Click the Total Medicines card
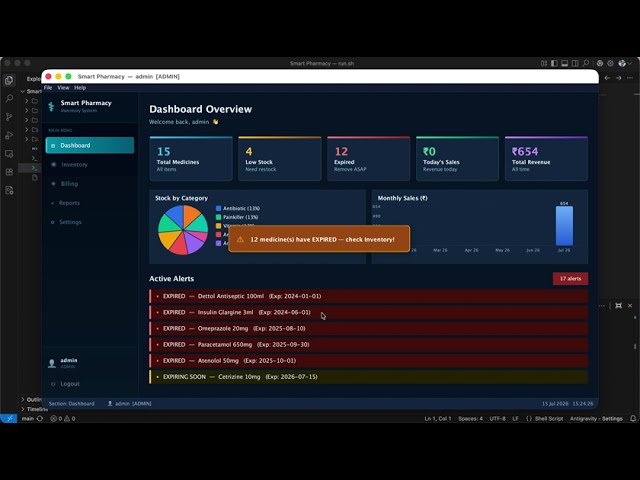 (x=191, y=159)
